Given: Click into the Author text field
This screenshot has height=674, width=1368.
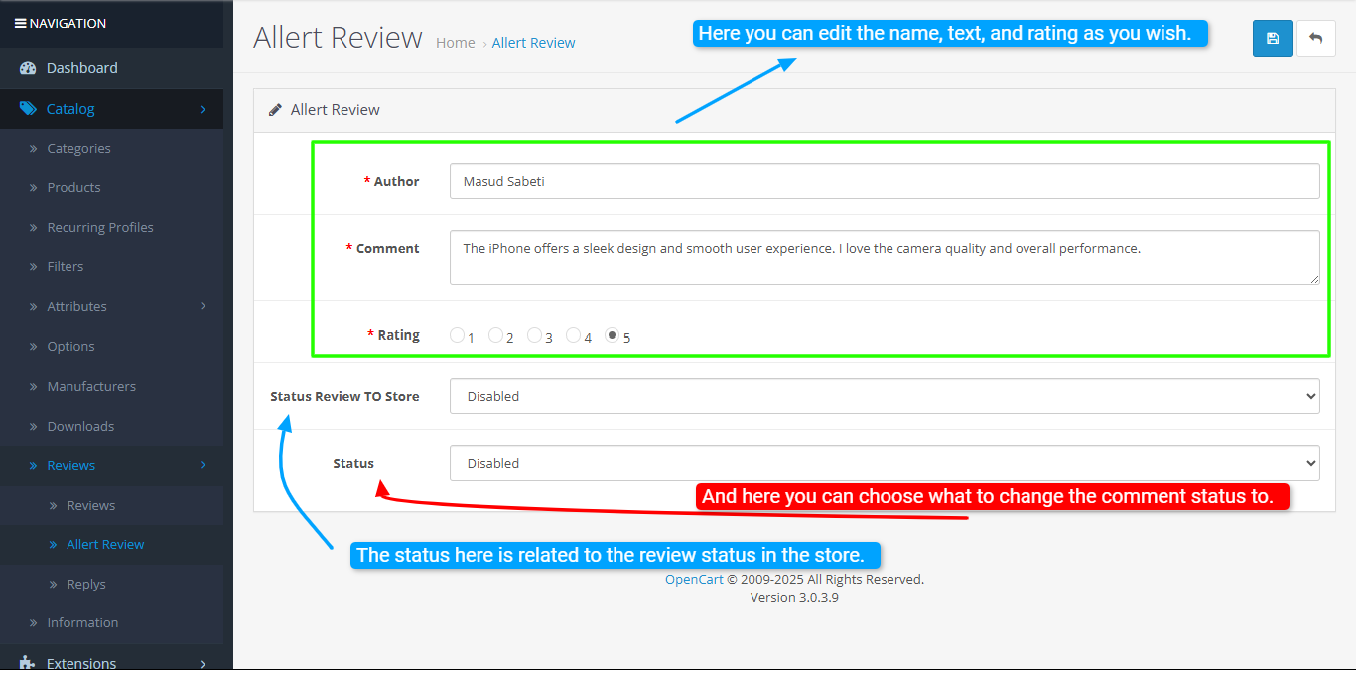Looking at the screenshot, I should pyautogui.click(x=884, y=181).
